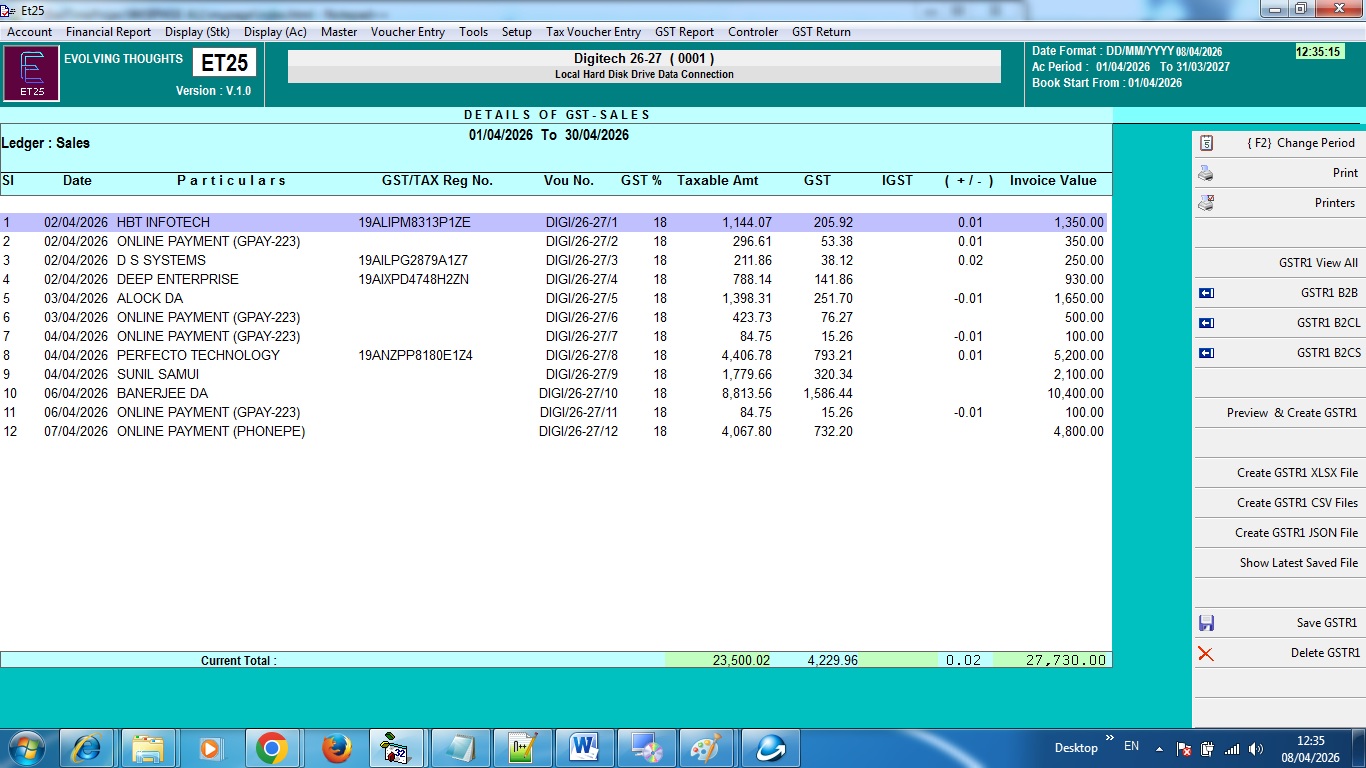Expand hidden system tray icons arrow
Image resolution: width=1366 pixels, height=768 pixels.
point(1159,748)
